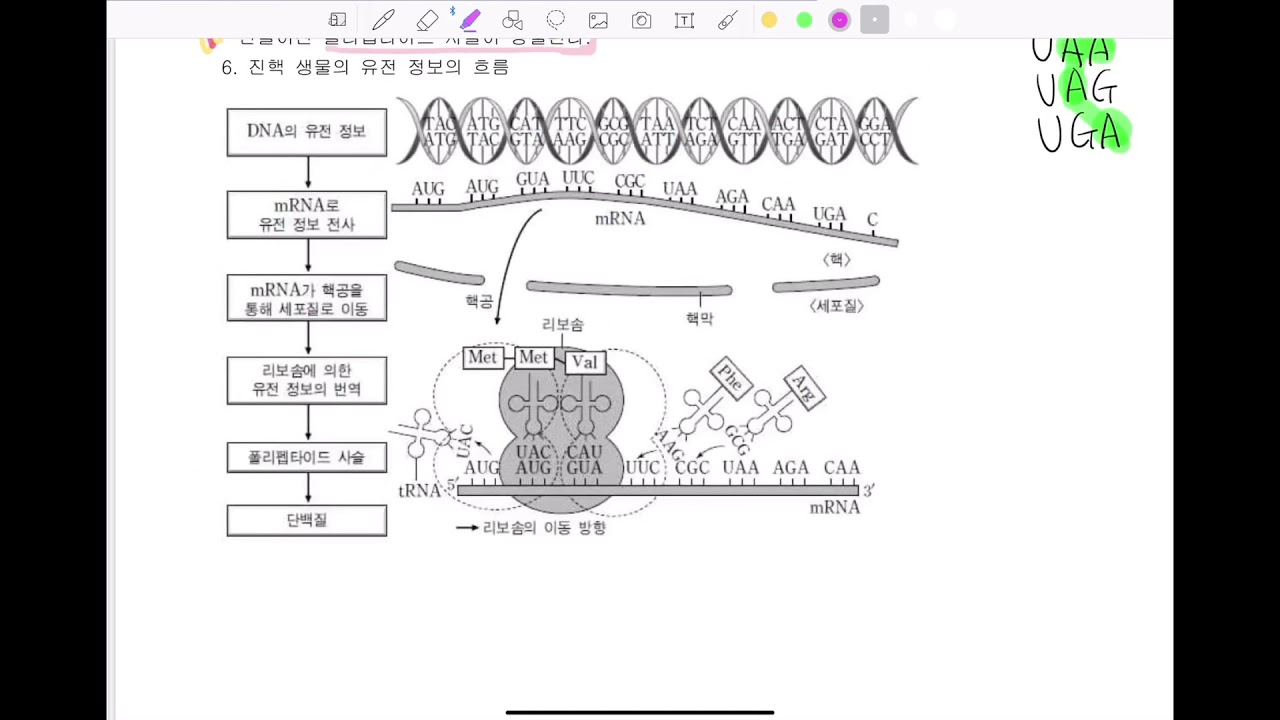Select the Eraser tool
The width and height of the screenshot is (1280, 720).
point(427,20)
